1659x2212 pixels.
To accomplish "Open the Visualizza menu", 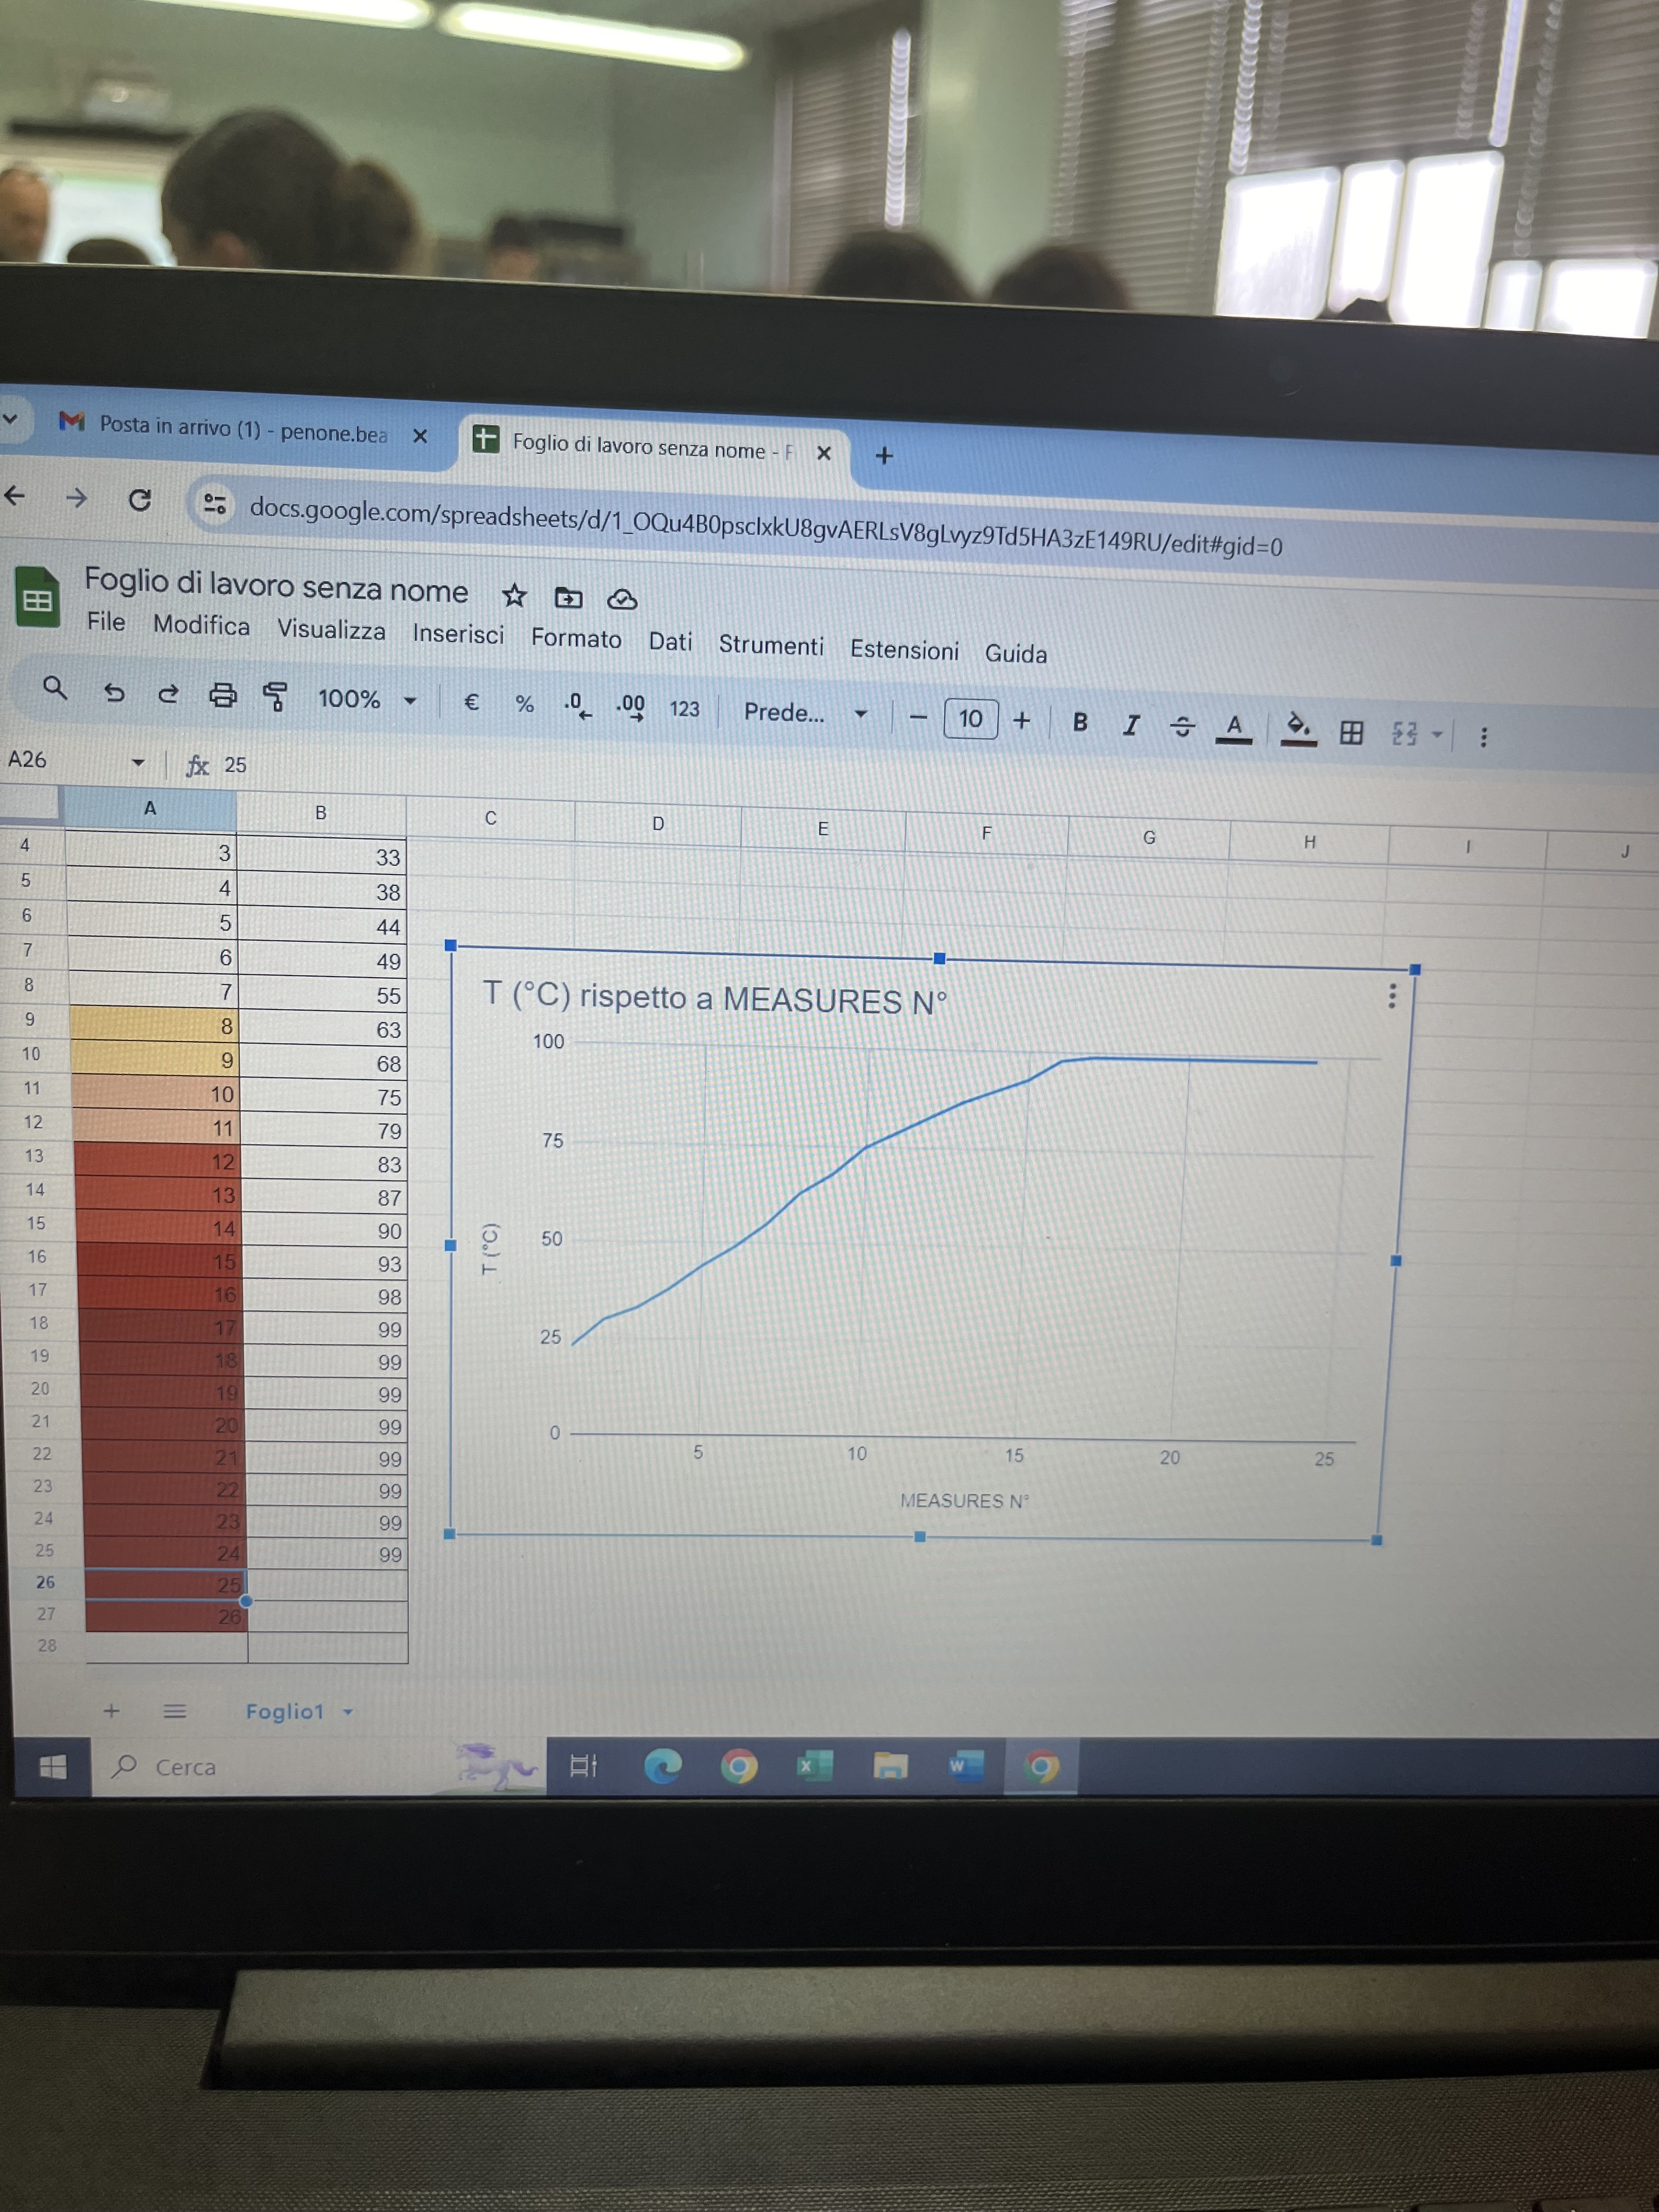I will (x=331, y=630).
